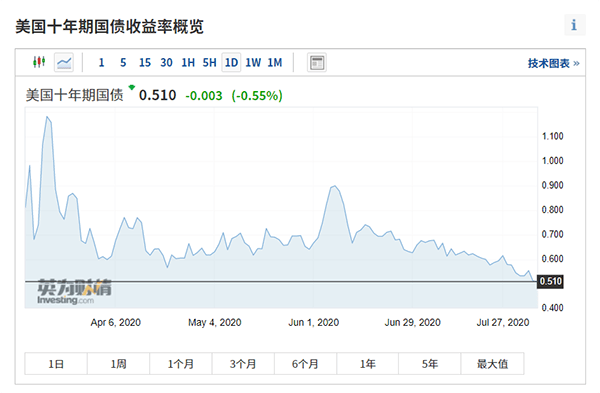Select the area line chart icon
Screen dimensions: 600x393
[64, 62]
